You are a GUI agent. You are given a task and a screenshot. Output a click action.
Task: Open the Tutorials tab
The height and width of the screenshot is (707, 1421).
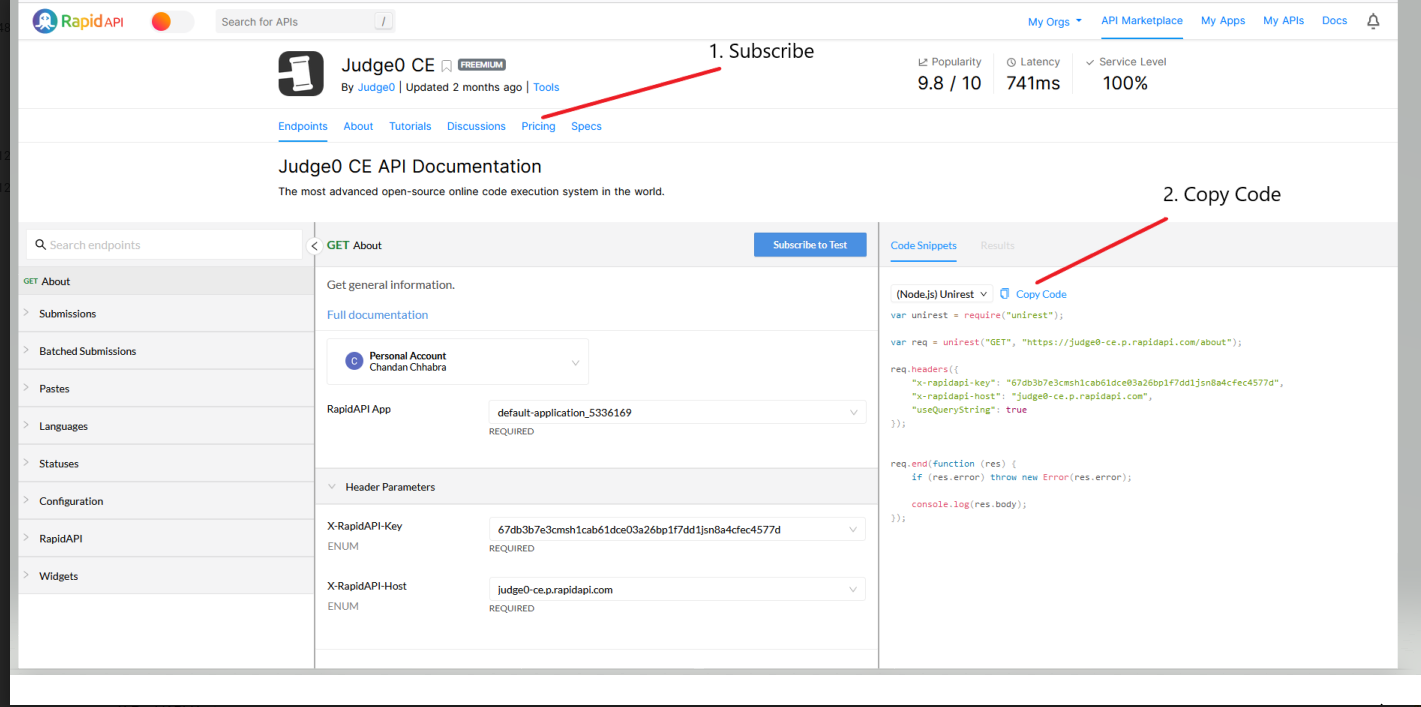410,126
